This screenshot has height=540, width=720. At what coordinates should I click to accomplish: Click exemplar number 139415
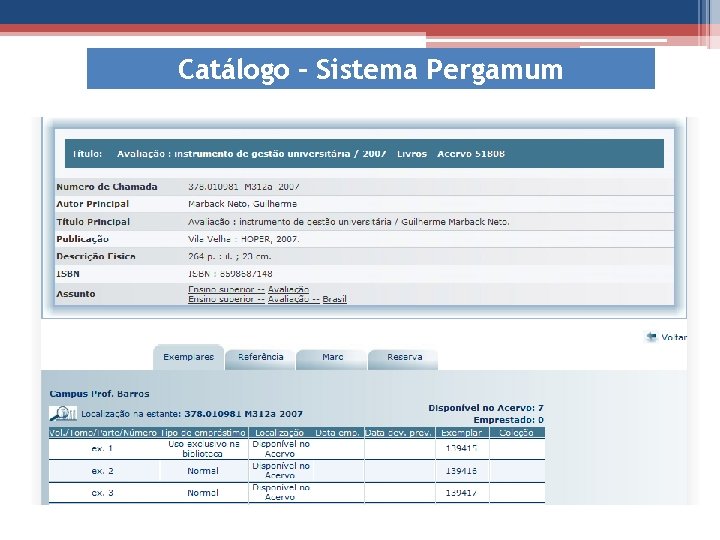[461, 448]
